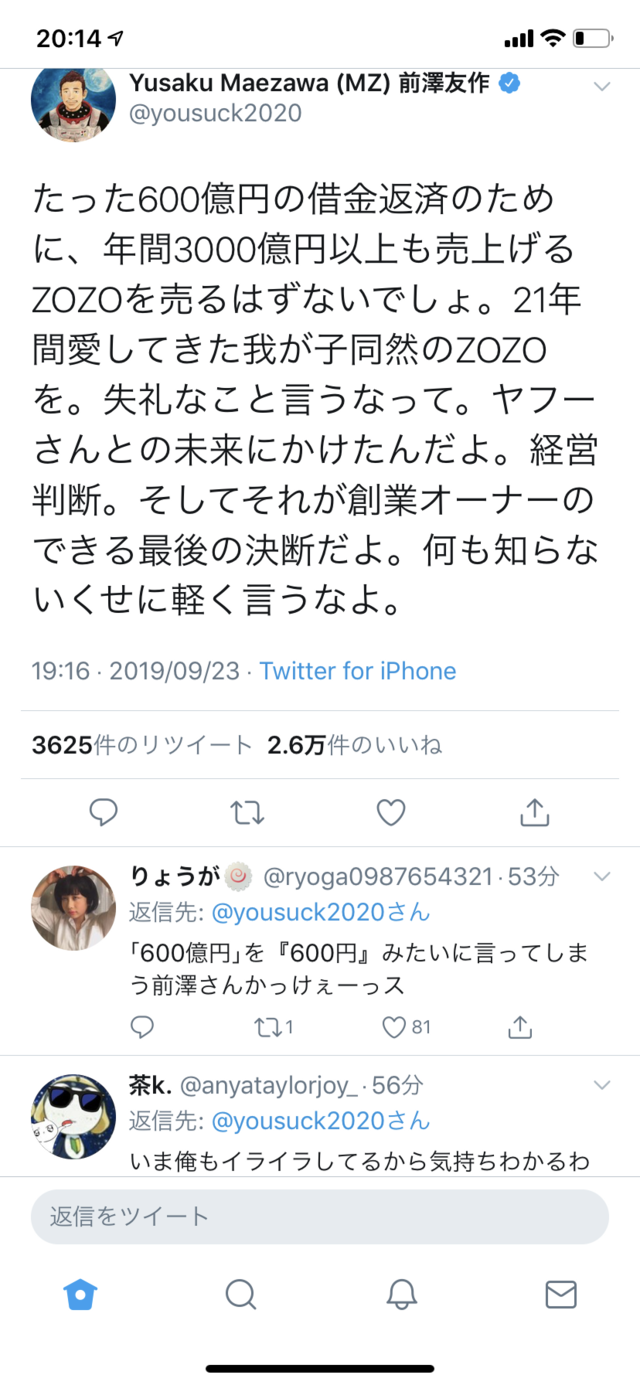
Task: Share りょうが's reply tweet
Action: (519, 1026)
